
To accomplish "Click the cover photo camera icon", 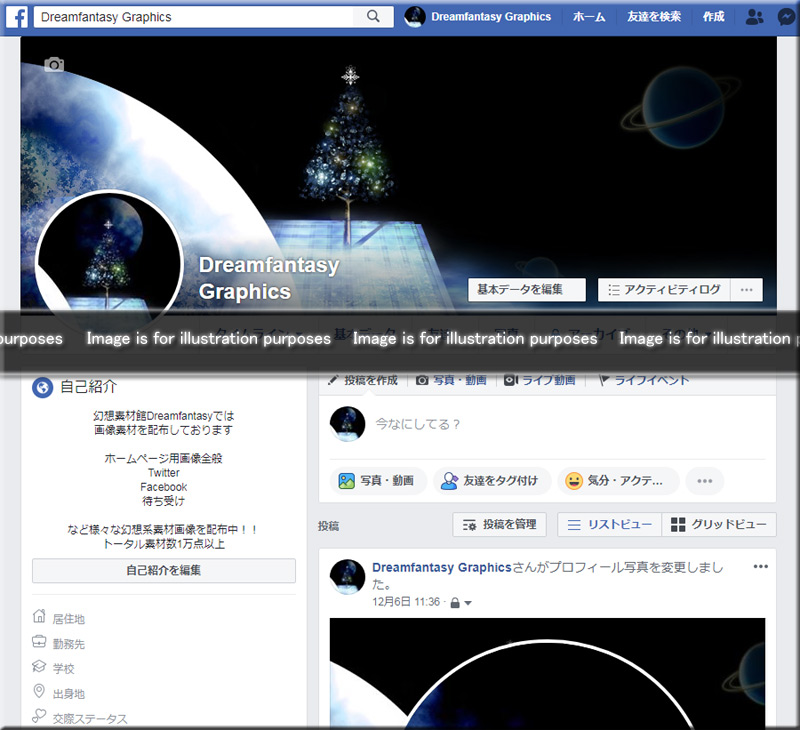I will pos(54,65).
